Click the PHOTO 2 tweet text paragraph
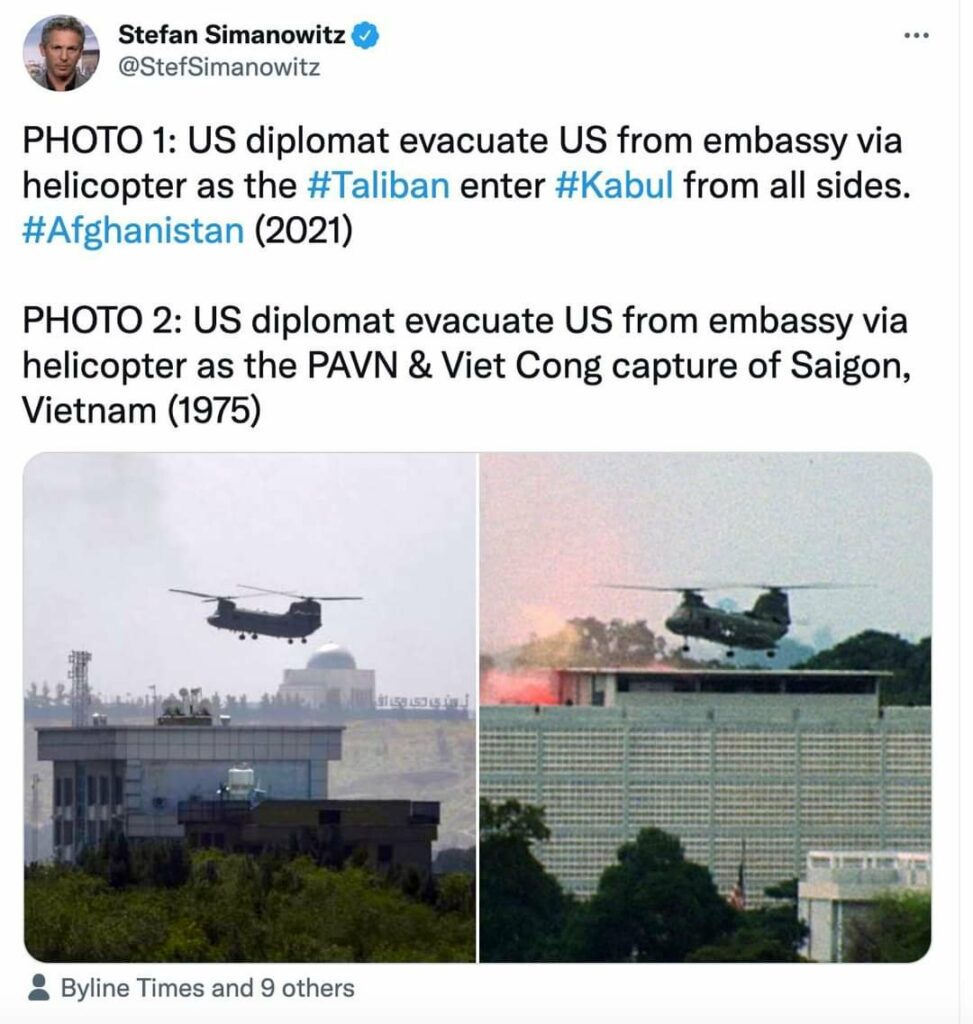 point(466,365)
